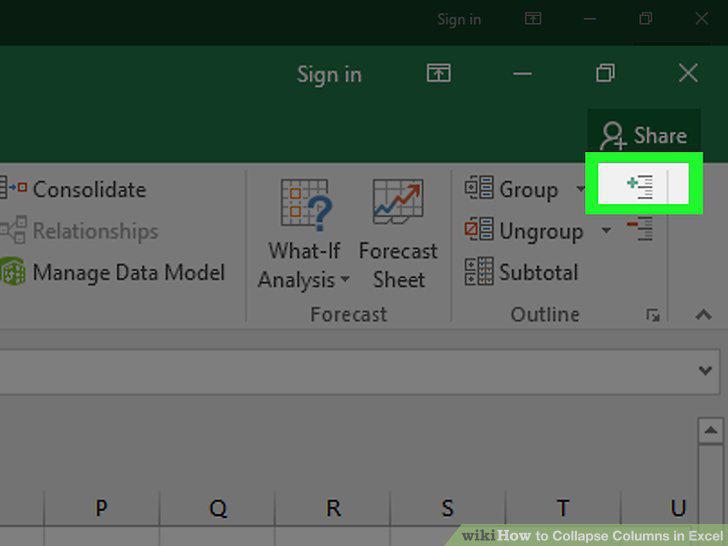Click the Ungroup button
This screenshot has height=546, width=728.
point(524,230)
